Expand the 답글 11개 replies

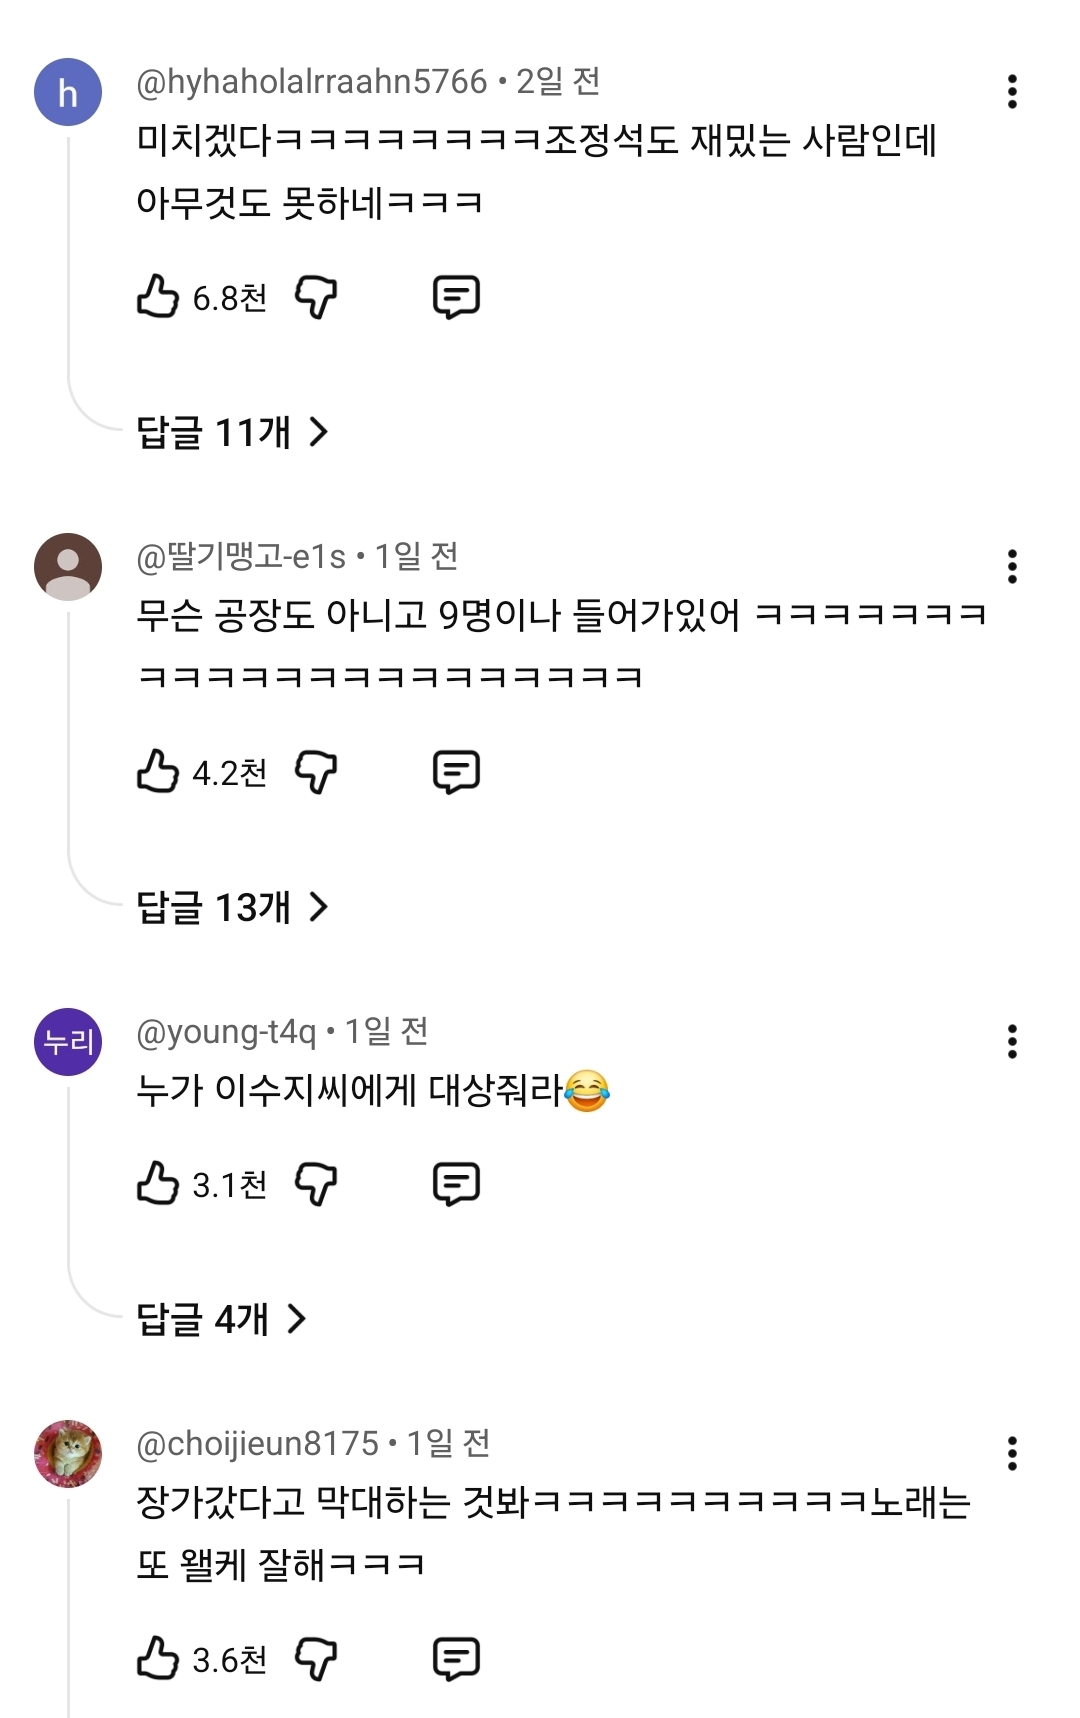pos(232,432)
